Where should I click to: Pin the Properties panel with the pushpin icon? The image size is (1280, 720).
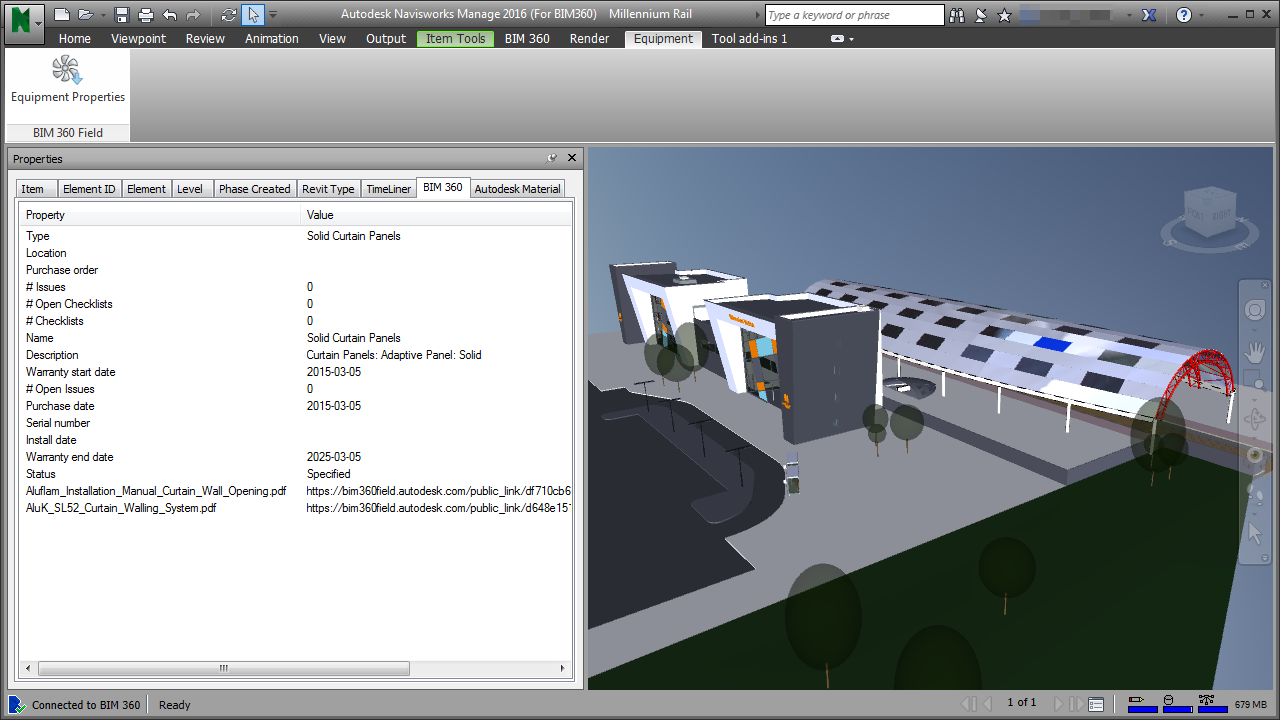(552, 158)
